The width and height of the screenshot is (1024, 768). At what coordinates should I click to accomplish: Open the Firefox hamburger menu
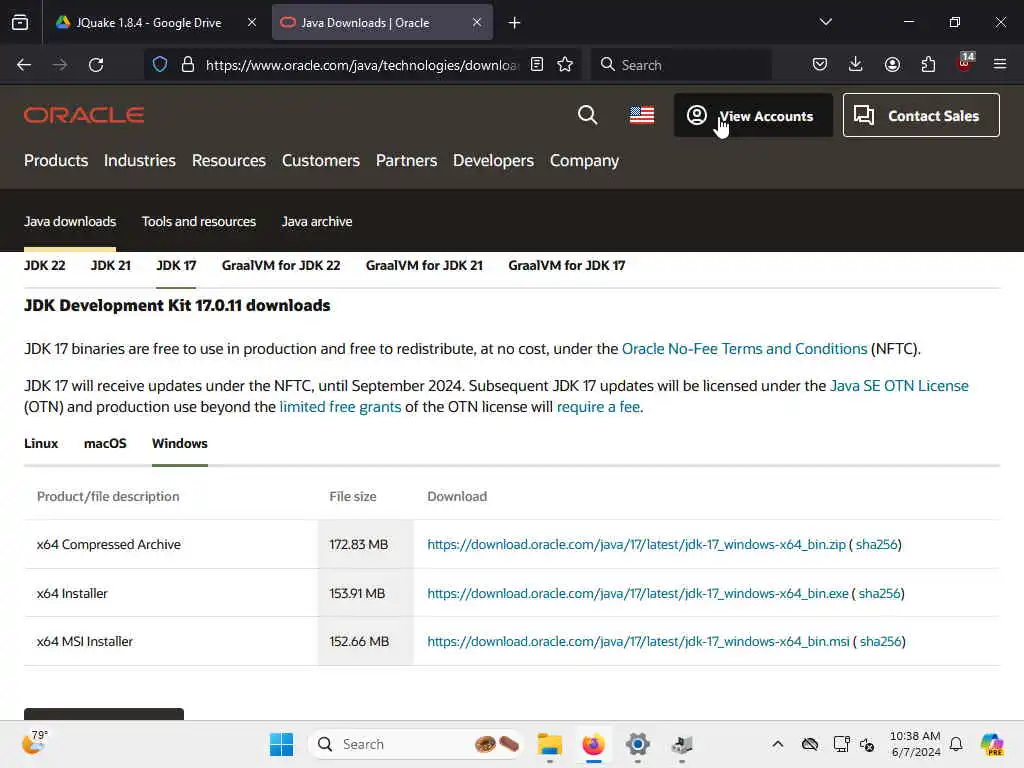pos(1000,64)
